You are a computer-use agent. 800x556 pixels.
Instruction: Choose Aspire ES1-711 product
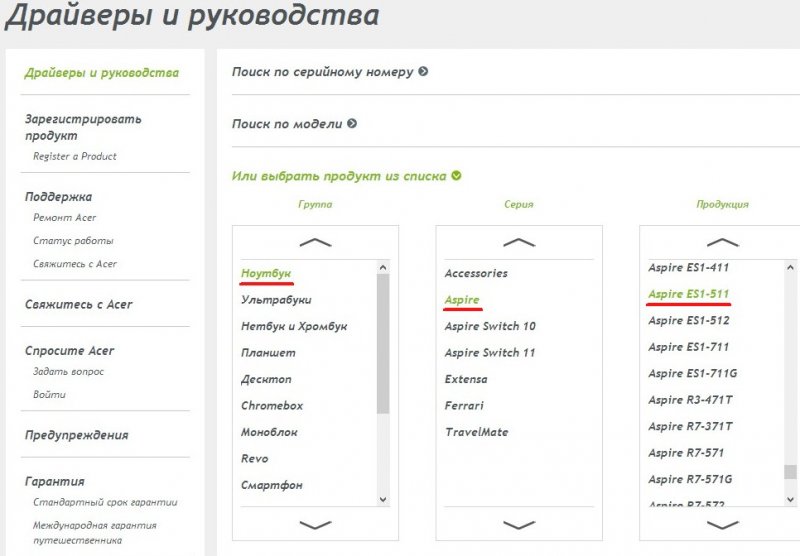click(688, 347)
